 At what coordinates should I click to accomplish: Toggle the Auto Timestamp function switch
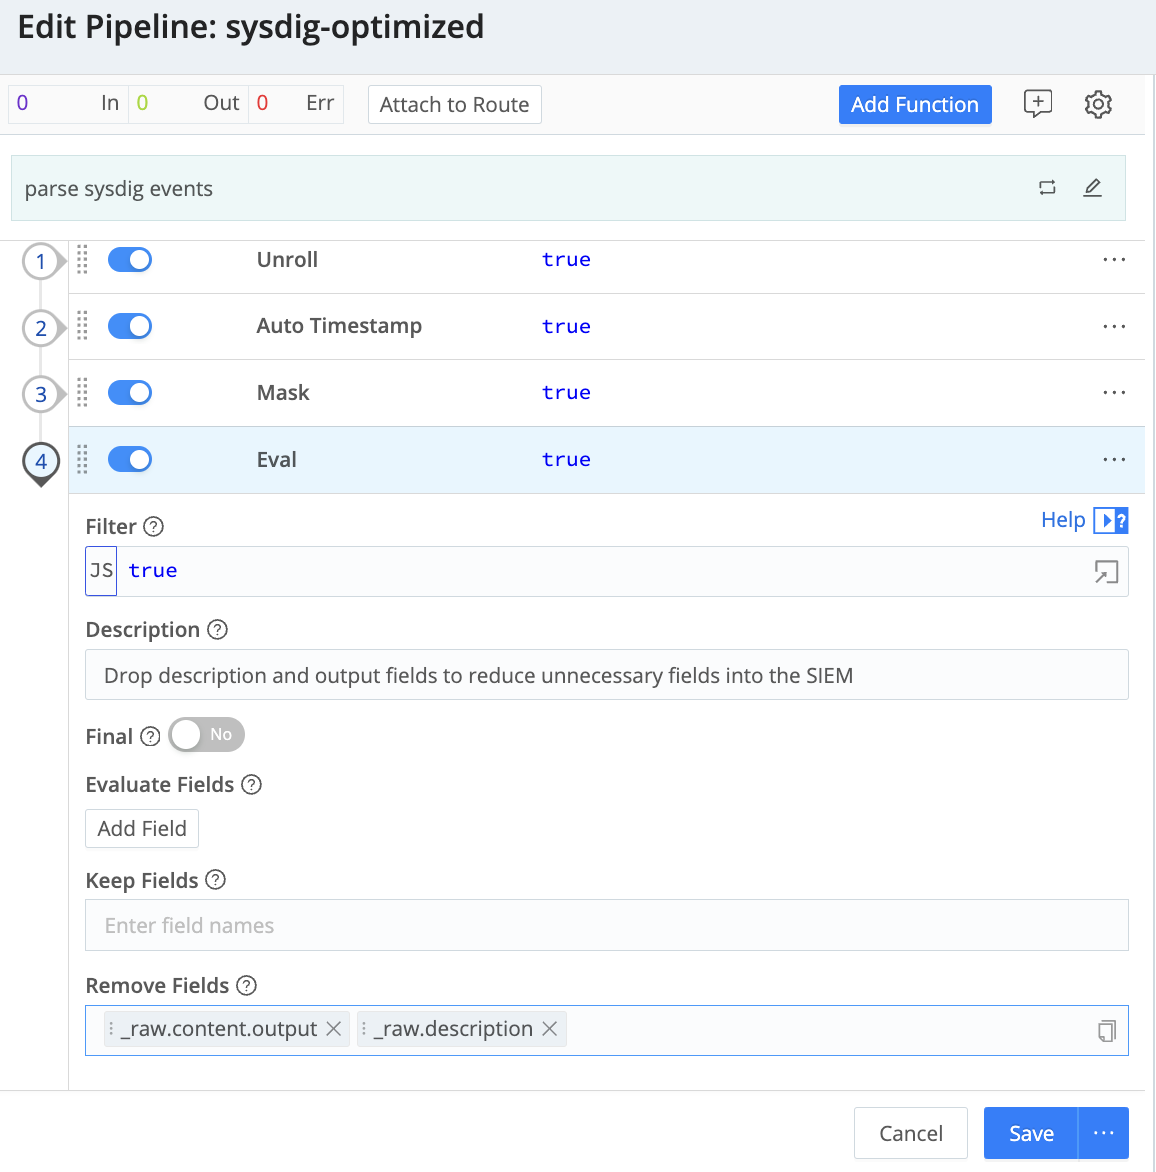click(130, 327)
